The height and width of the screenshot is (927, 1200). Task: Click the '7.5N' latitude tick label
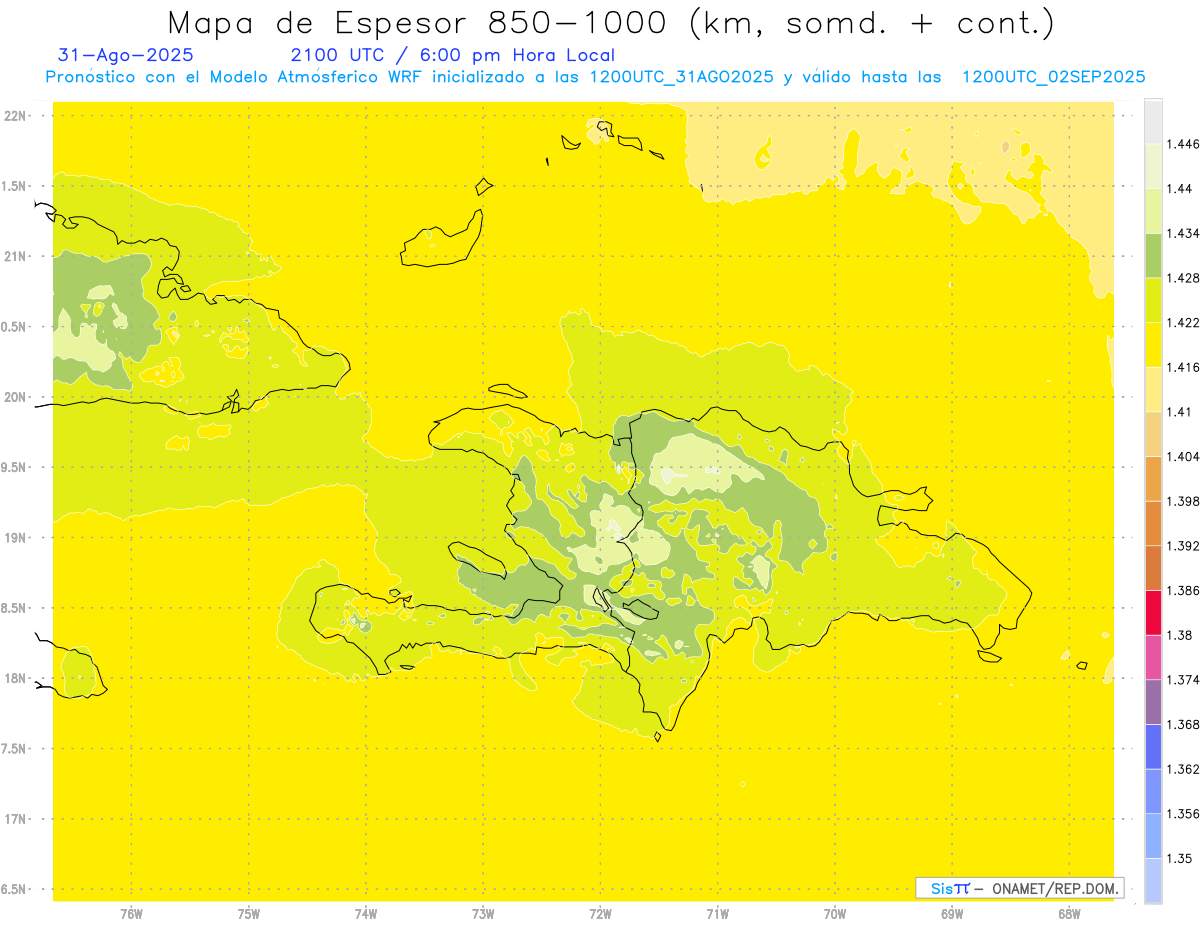(x=15, y=749)
